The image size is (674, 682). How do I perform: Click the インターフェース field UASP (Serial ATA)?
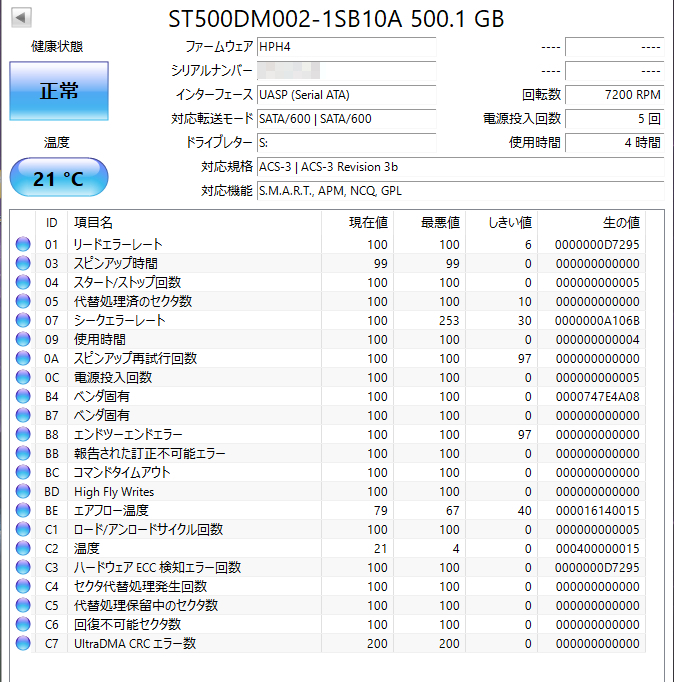pos(347,95)
